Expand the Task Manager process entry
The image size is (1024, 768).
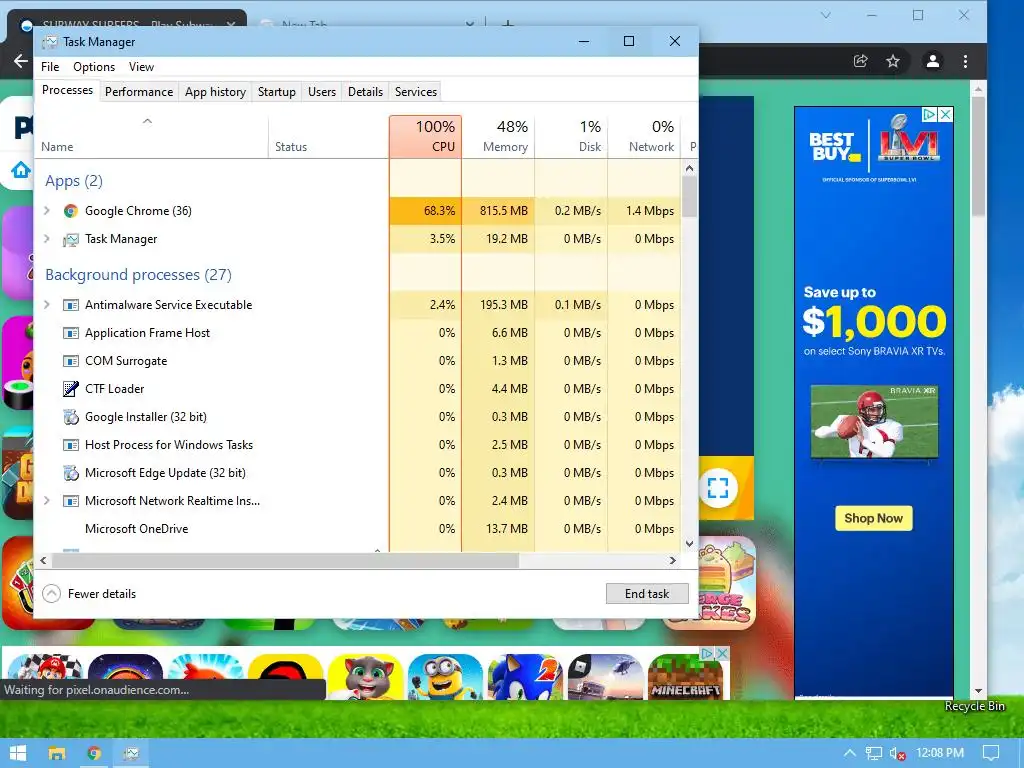tap(46, 238)
